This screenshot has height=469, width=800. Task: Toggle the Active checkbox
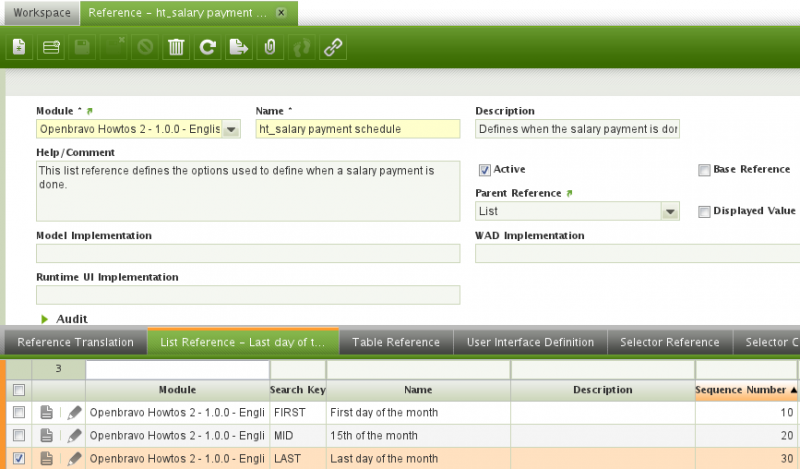[x=485, y=170]
